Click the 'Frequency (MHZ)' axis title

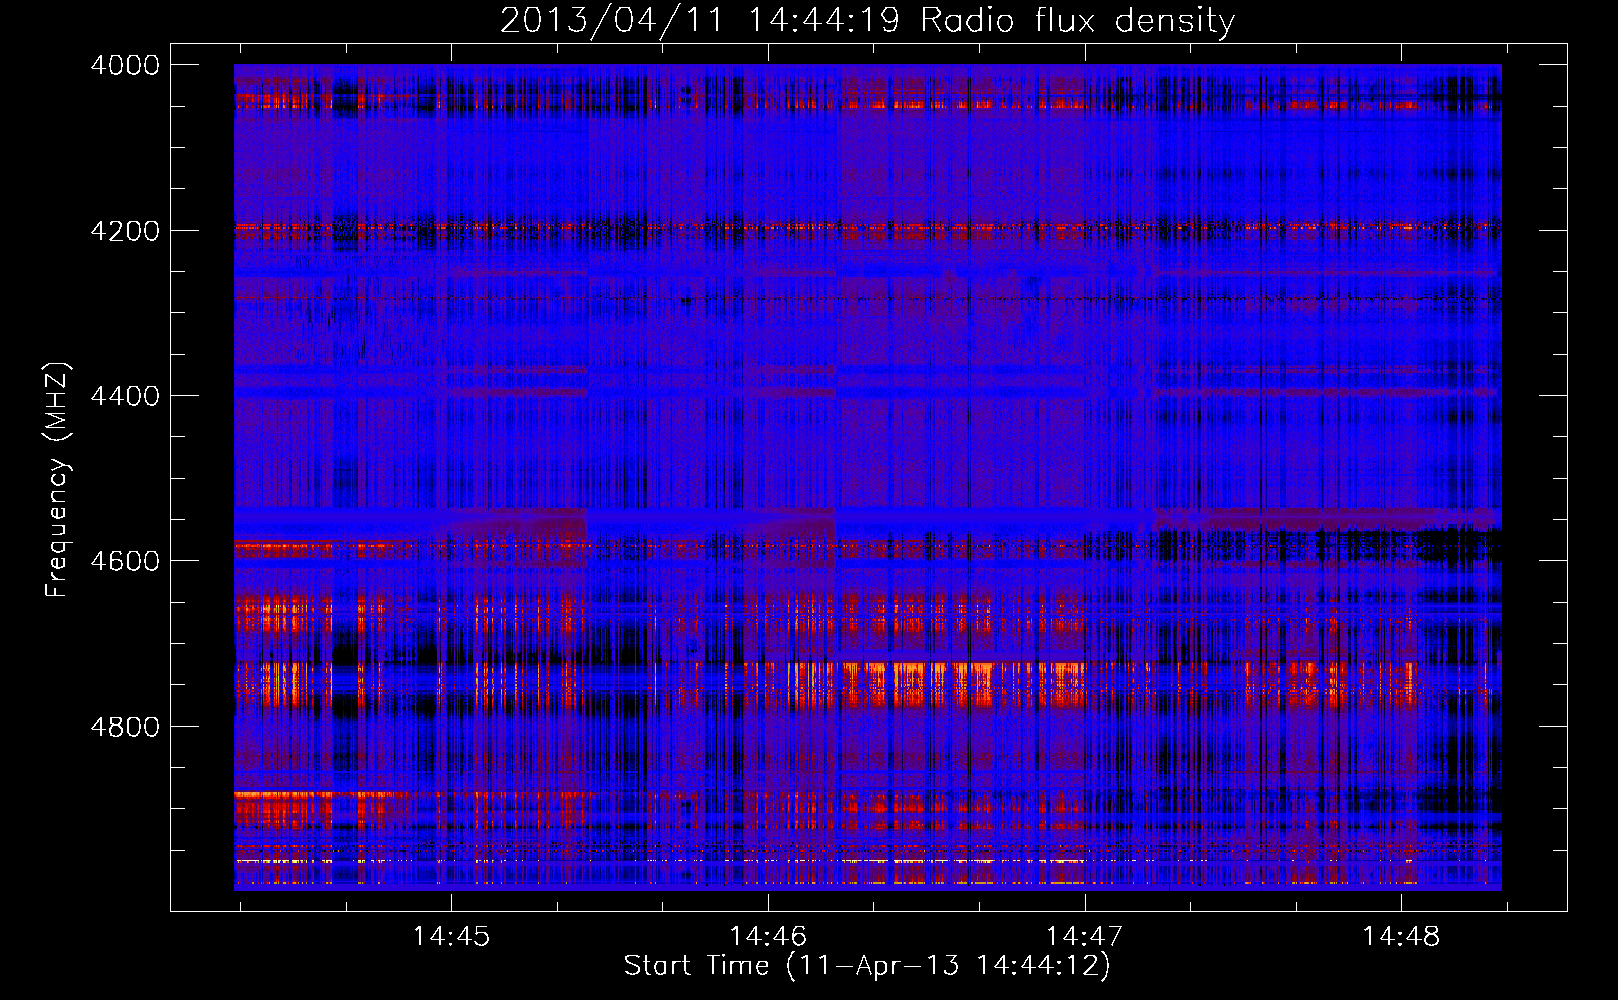57,480
